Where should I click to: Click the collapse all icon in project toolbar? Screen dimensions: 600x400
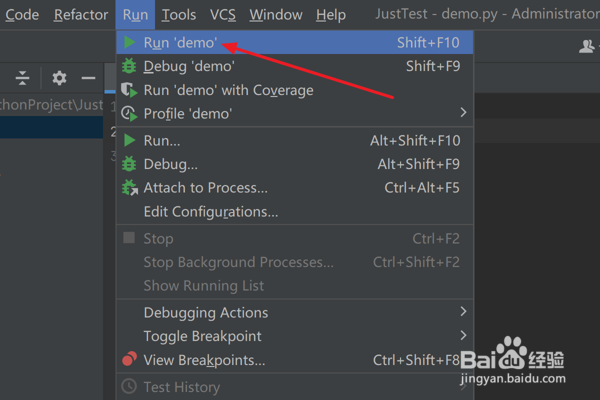(x=23, y=78)
